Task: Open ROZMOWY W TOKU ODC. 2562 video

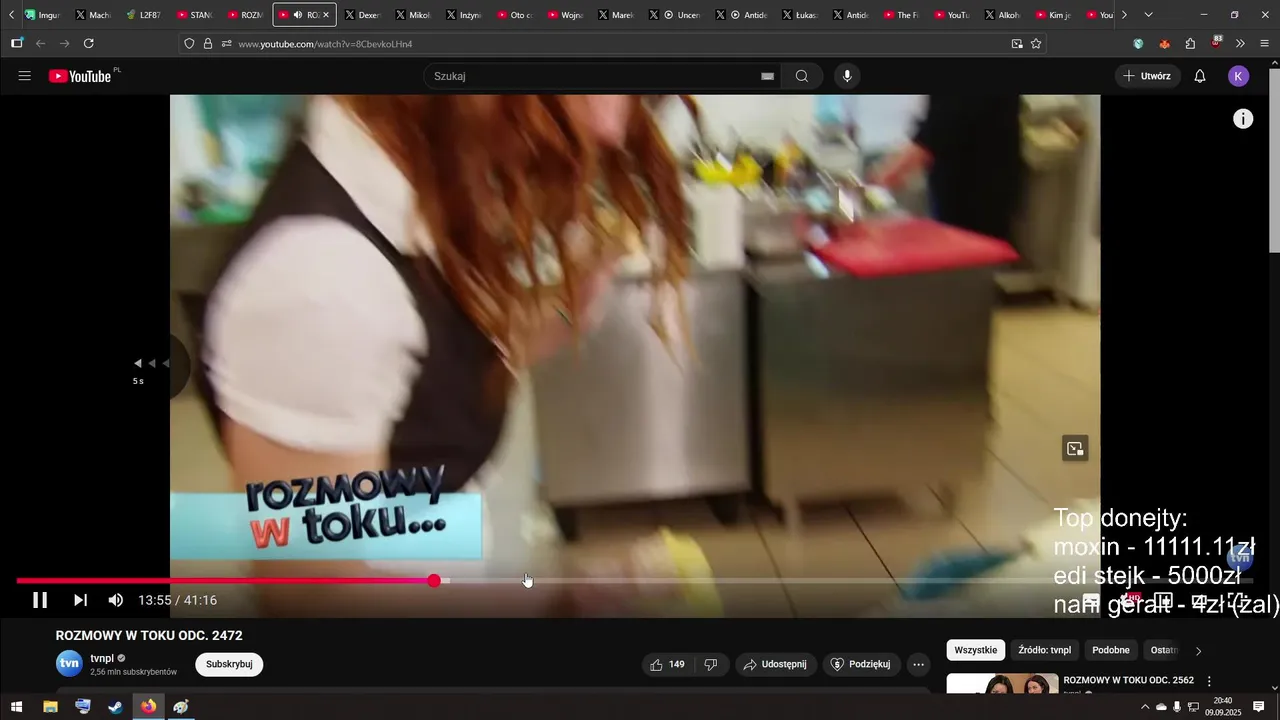Action: coord(1128,680)
